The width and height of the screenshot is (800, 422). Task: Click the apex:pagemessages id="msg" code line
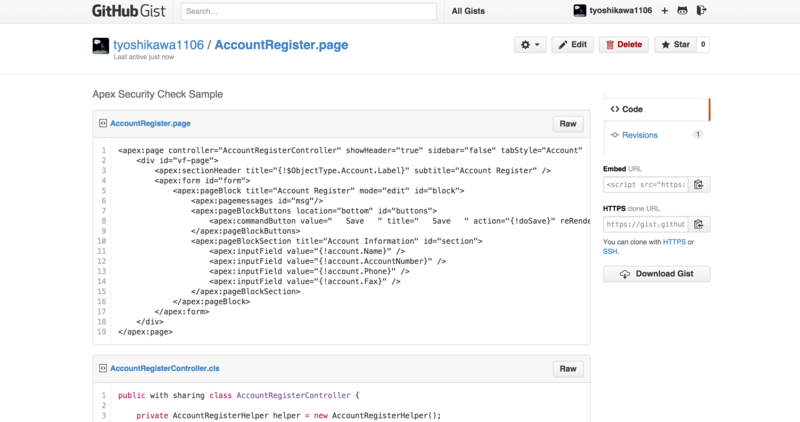[257, 201]
